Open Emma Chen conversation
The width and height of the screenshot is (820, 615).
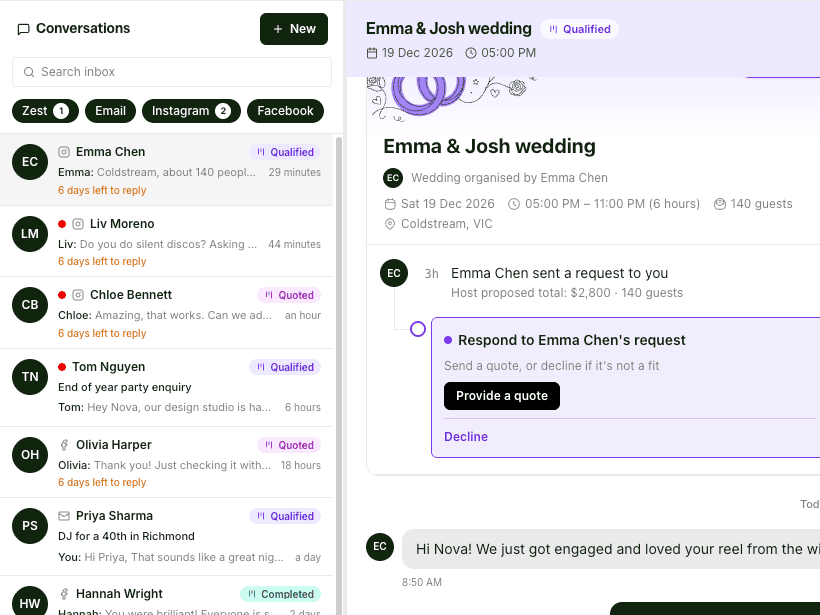point(166,170)
